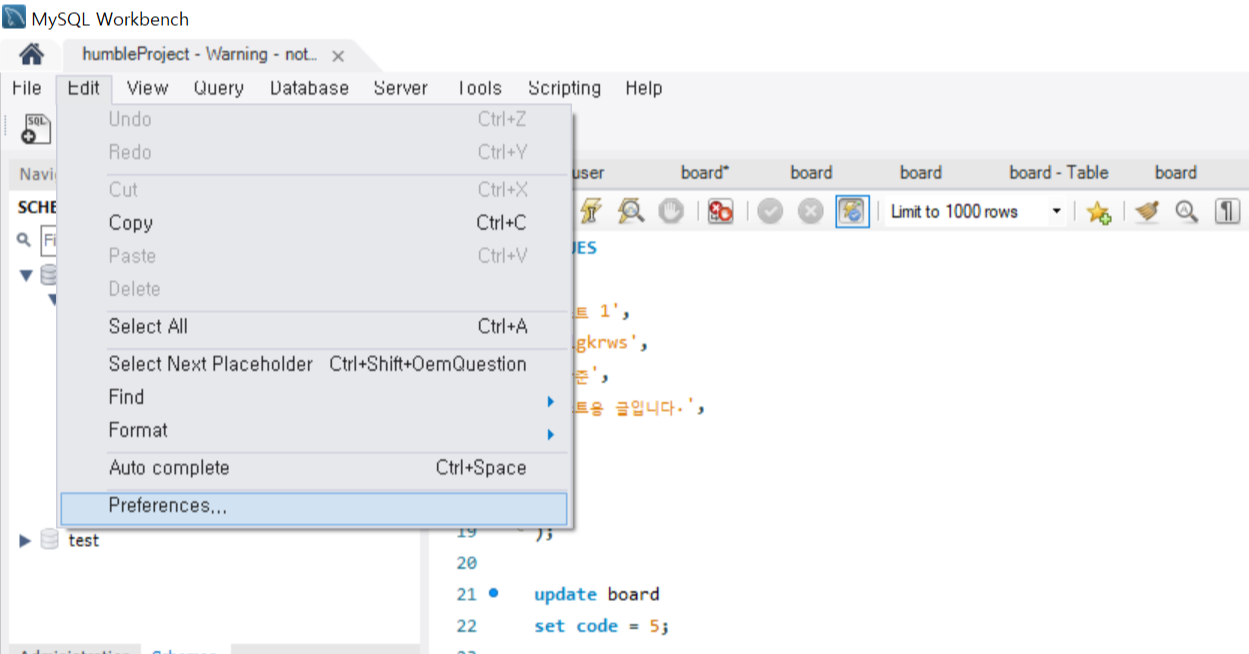Expand the Find submenu arrow
The height and width of the screenshot is (654, 1249).
click(x=550, y=401)
